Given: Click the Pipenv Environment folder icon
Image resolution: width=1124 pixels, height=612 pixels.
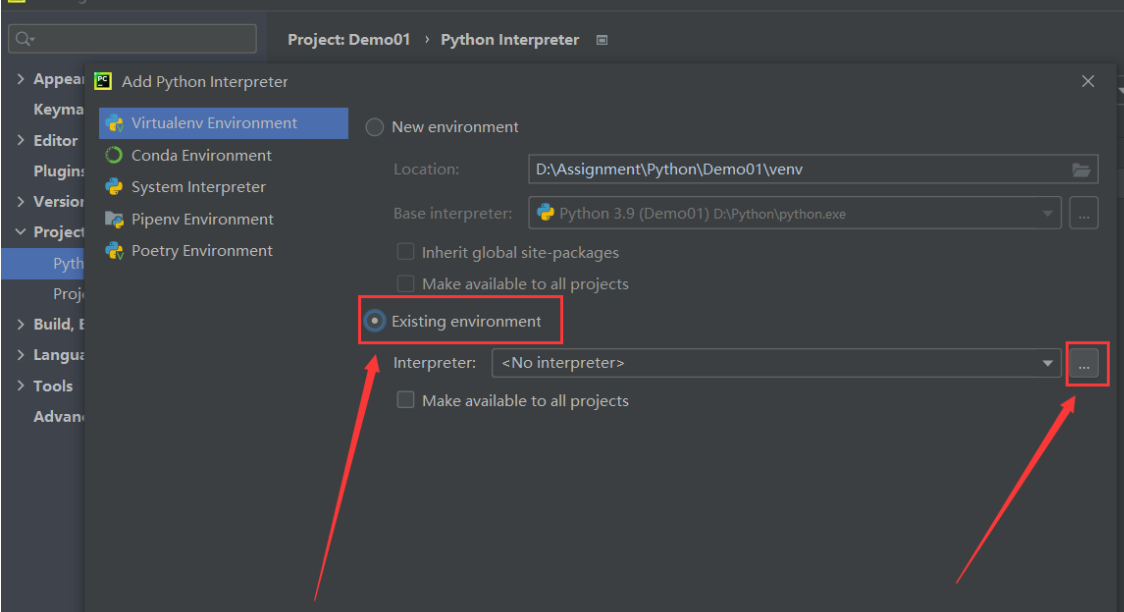Looking at the screenshot, I should (x=114, y=219).
